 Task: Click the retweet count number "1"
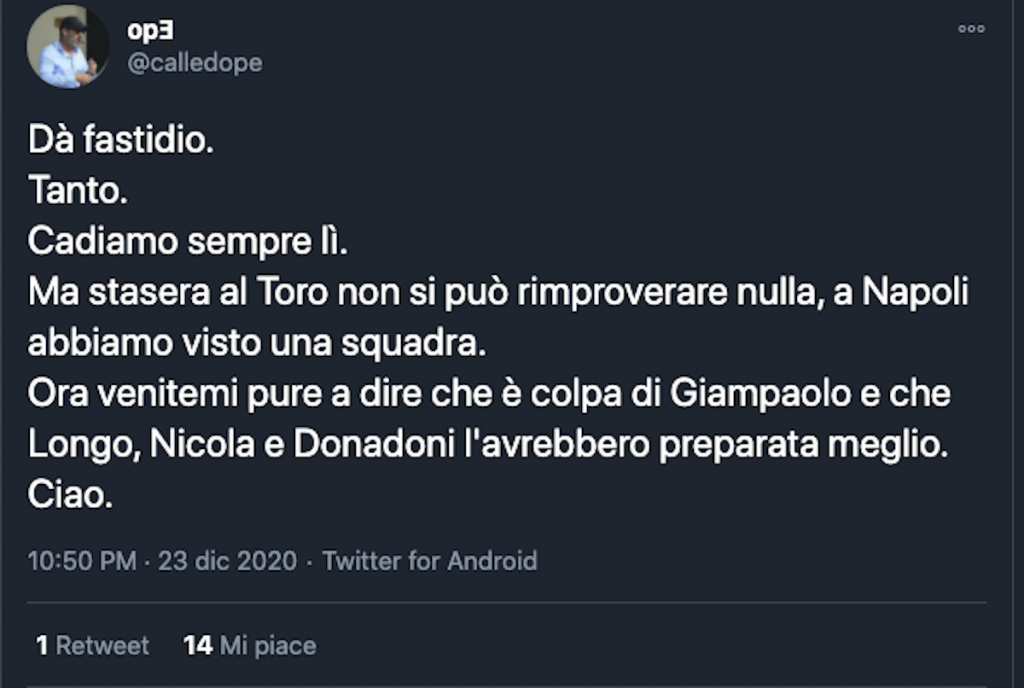[x=42, y=646]
